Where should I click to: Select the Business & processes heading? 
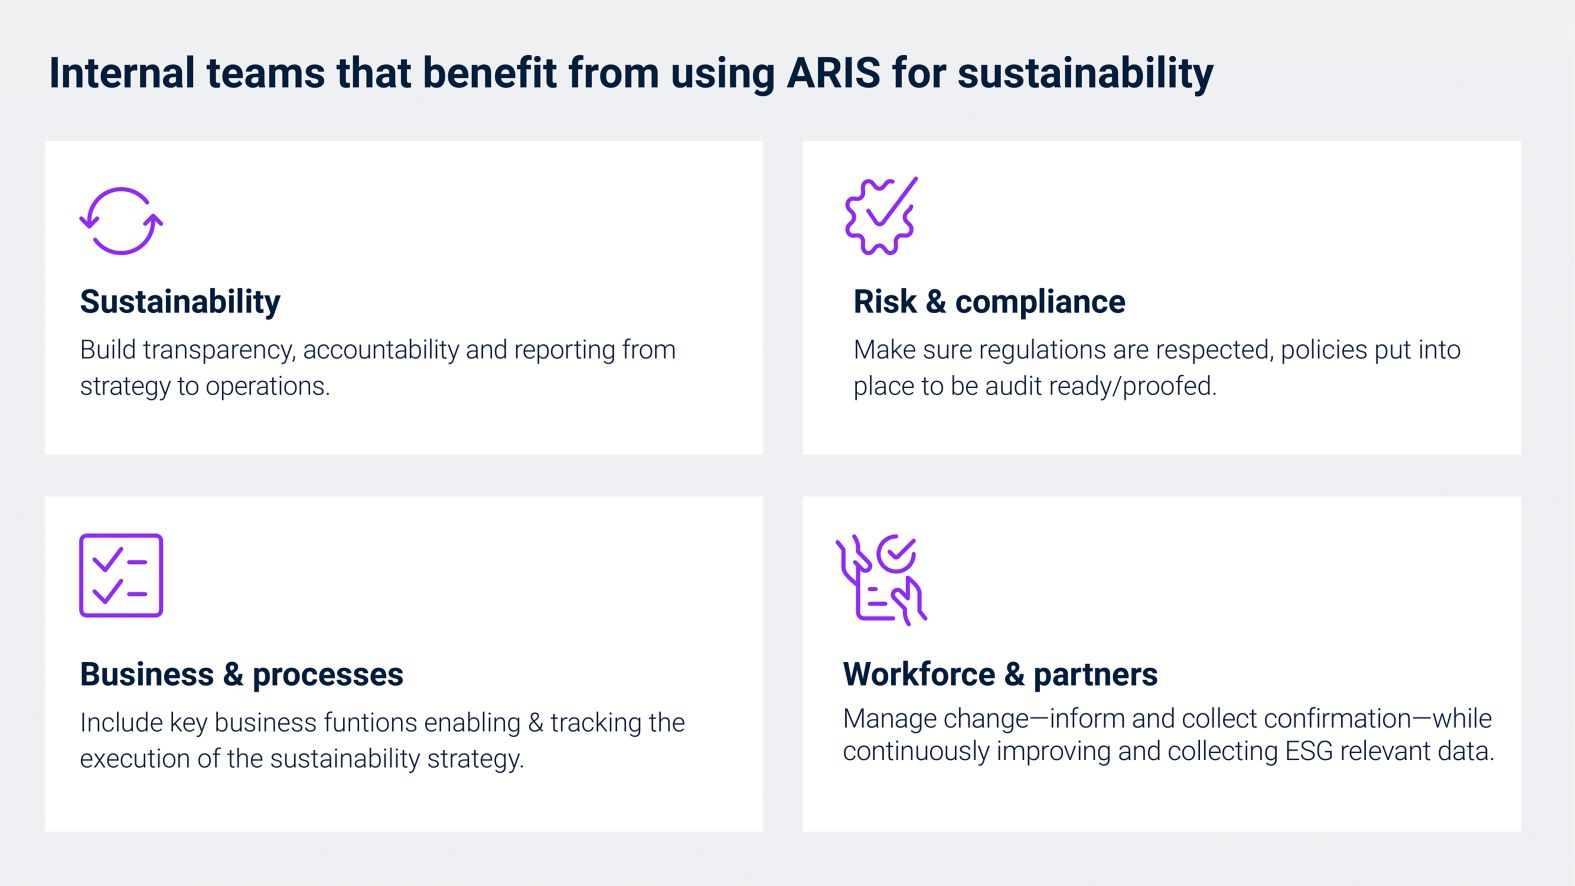(x=242, y=675)
